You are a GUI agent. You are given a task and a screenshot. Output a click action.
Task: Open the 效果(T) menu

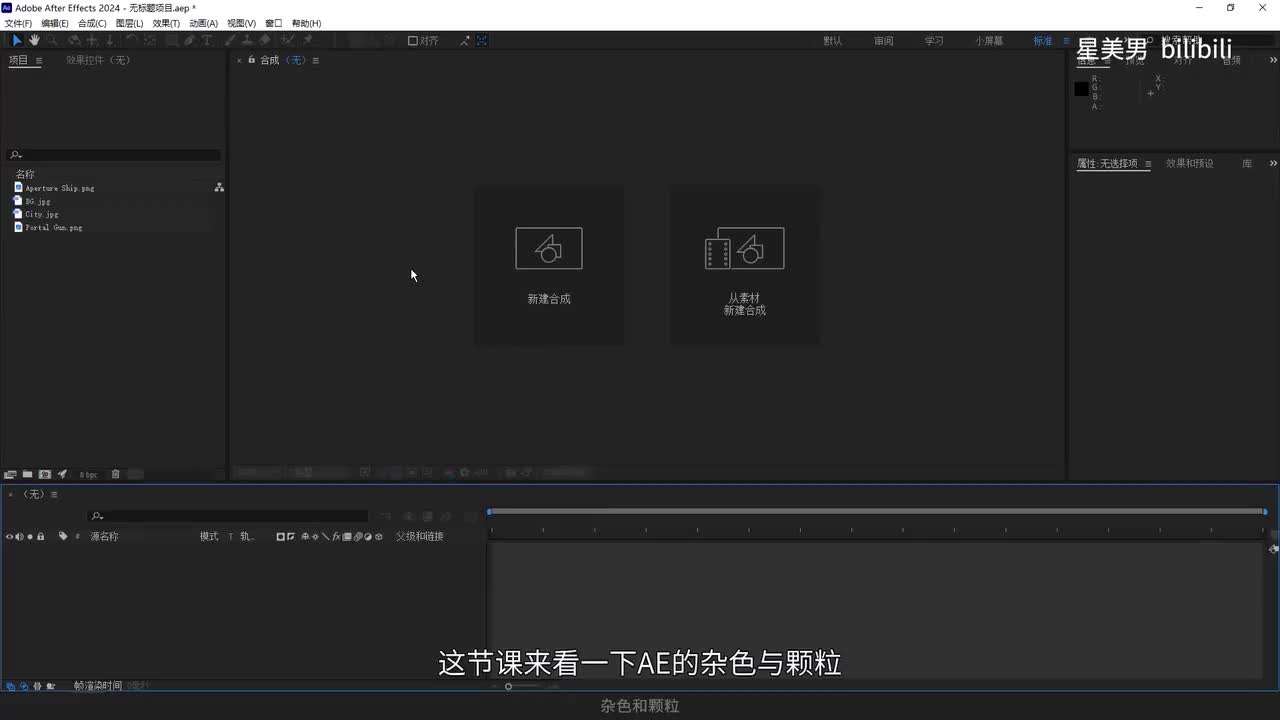coord(166,23)
